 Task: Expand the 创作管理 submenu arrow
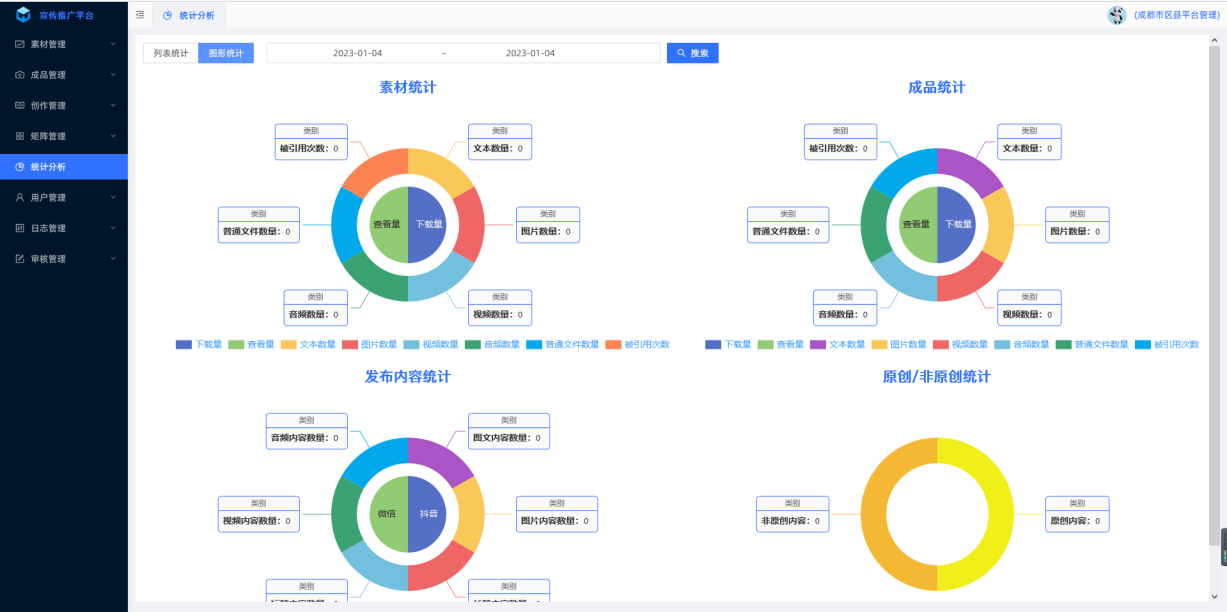113,105
